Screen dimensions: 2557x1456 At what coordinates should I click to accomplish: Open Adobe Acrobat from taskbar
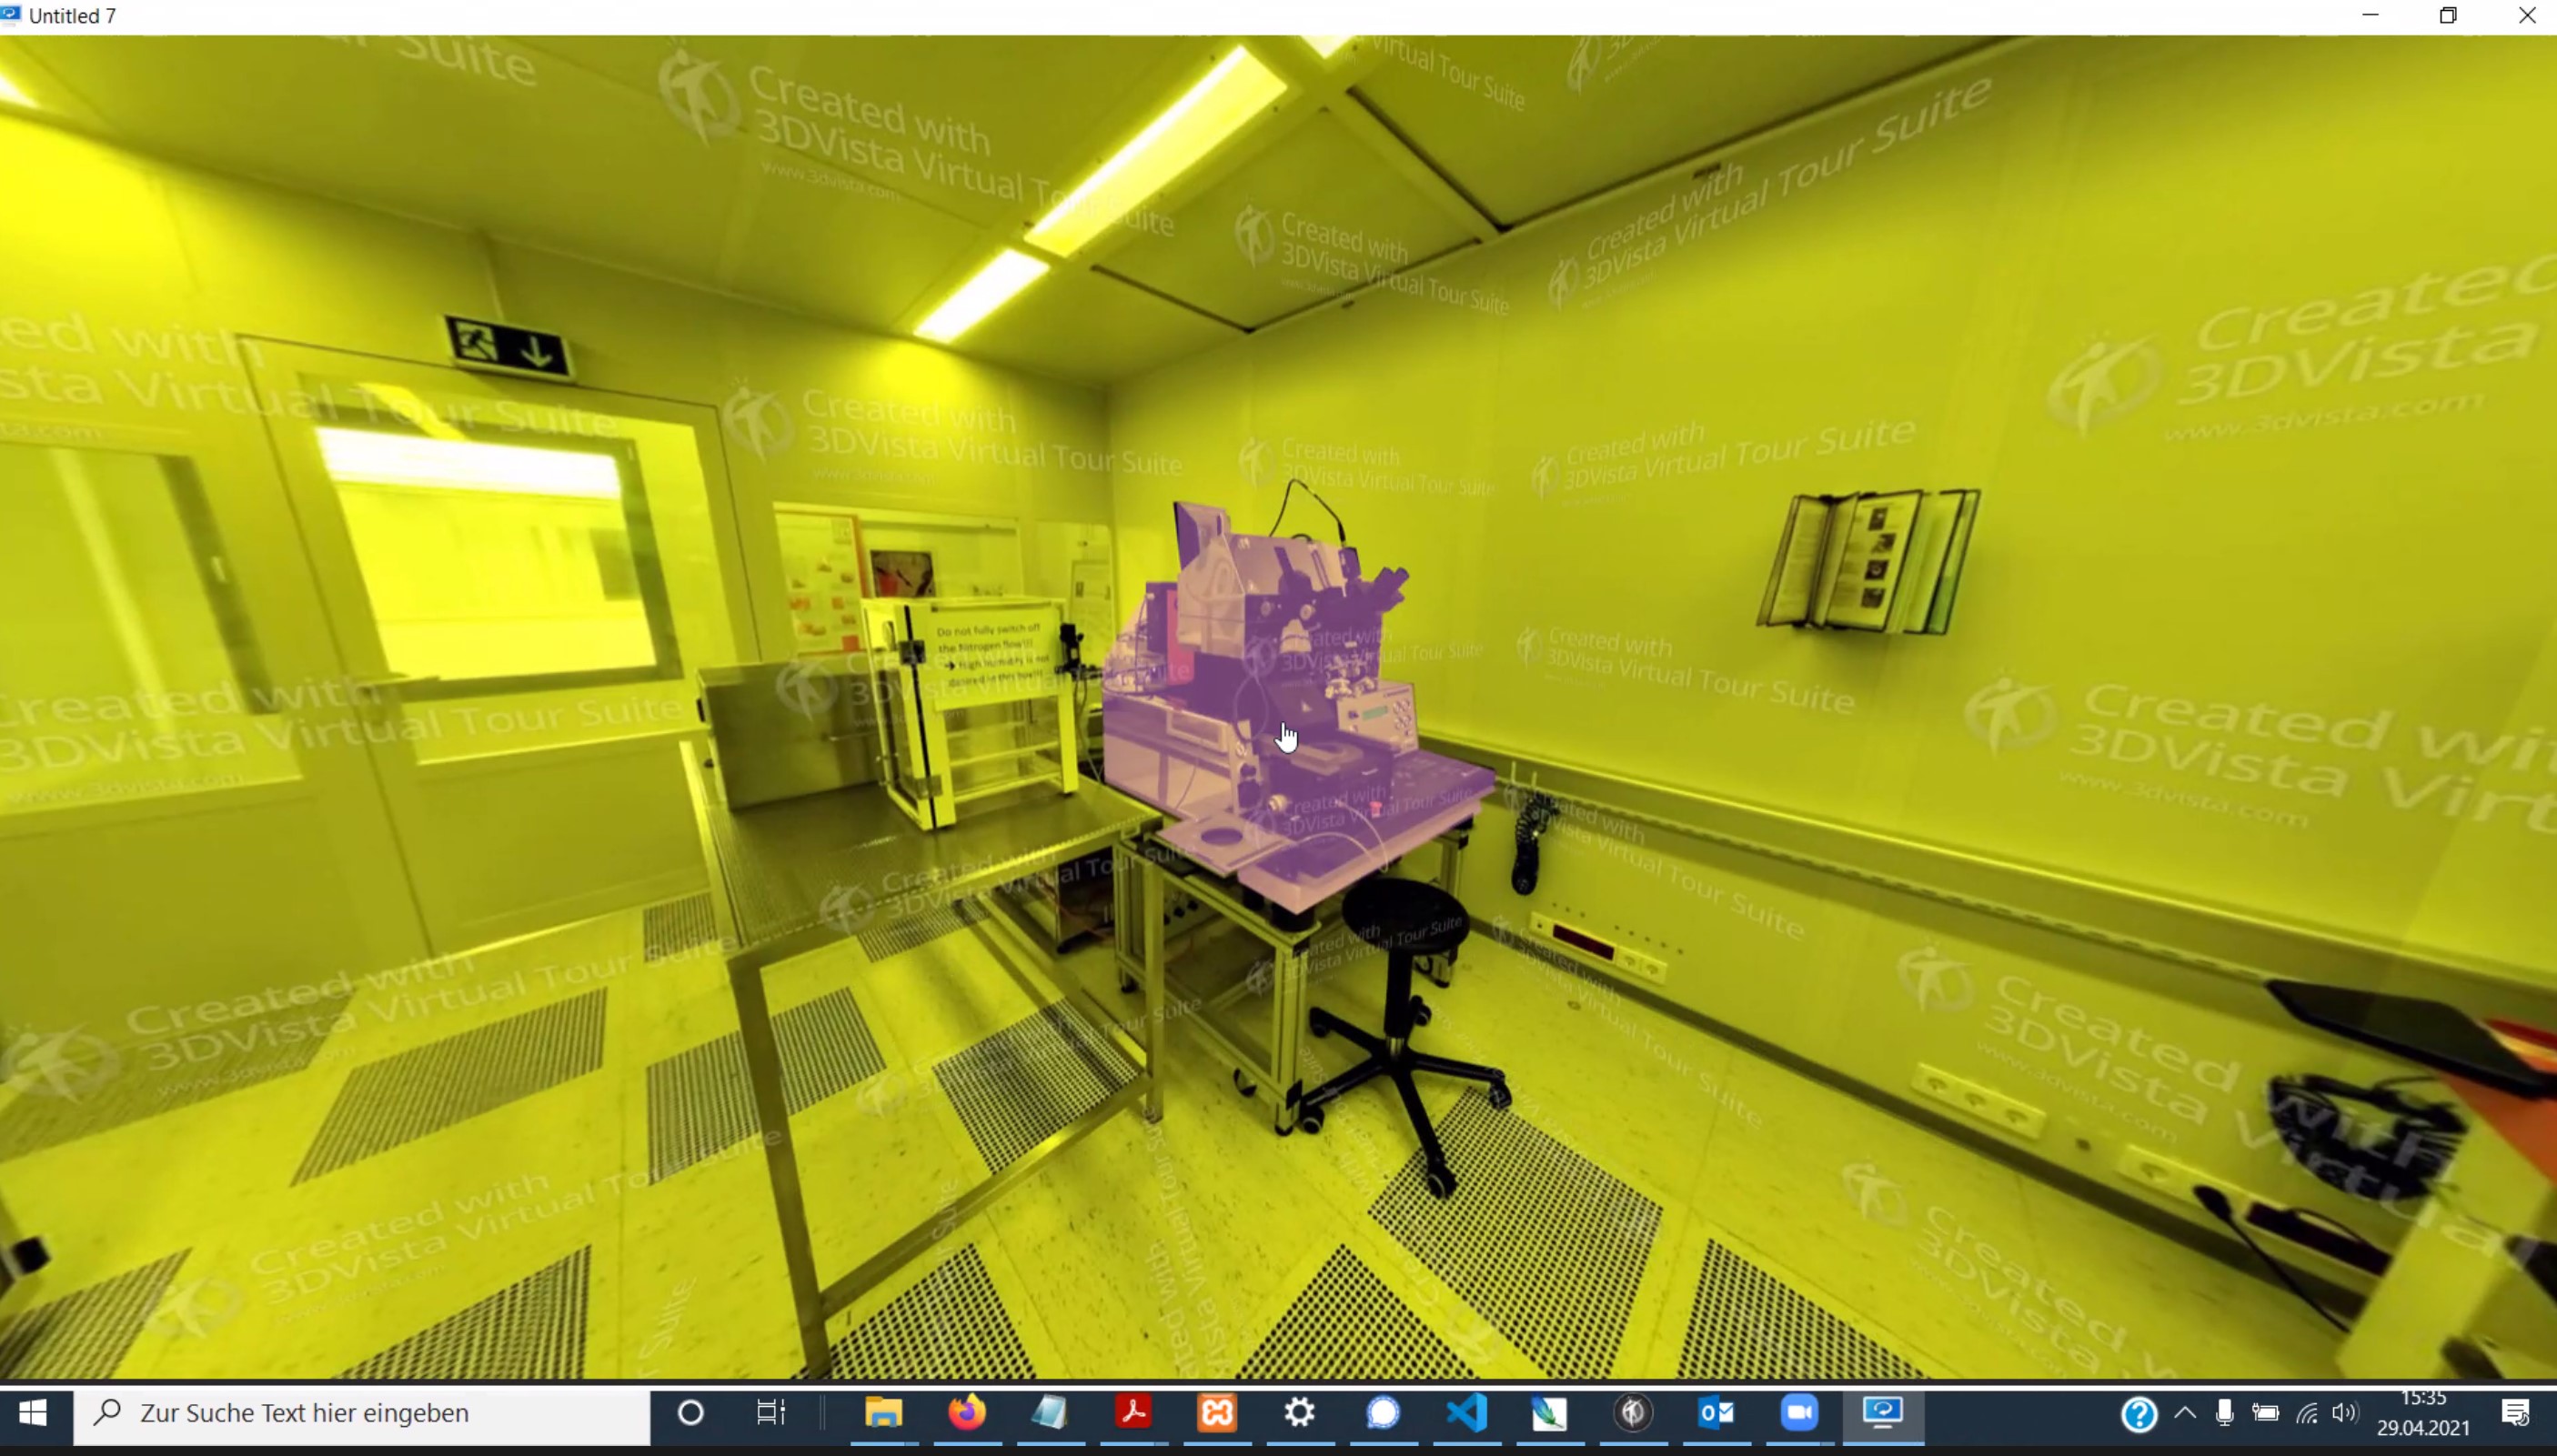pos(1134,1413)
